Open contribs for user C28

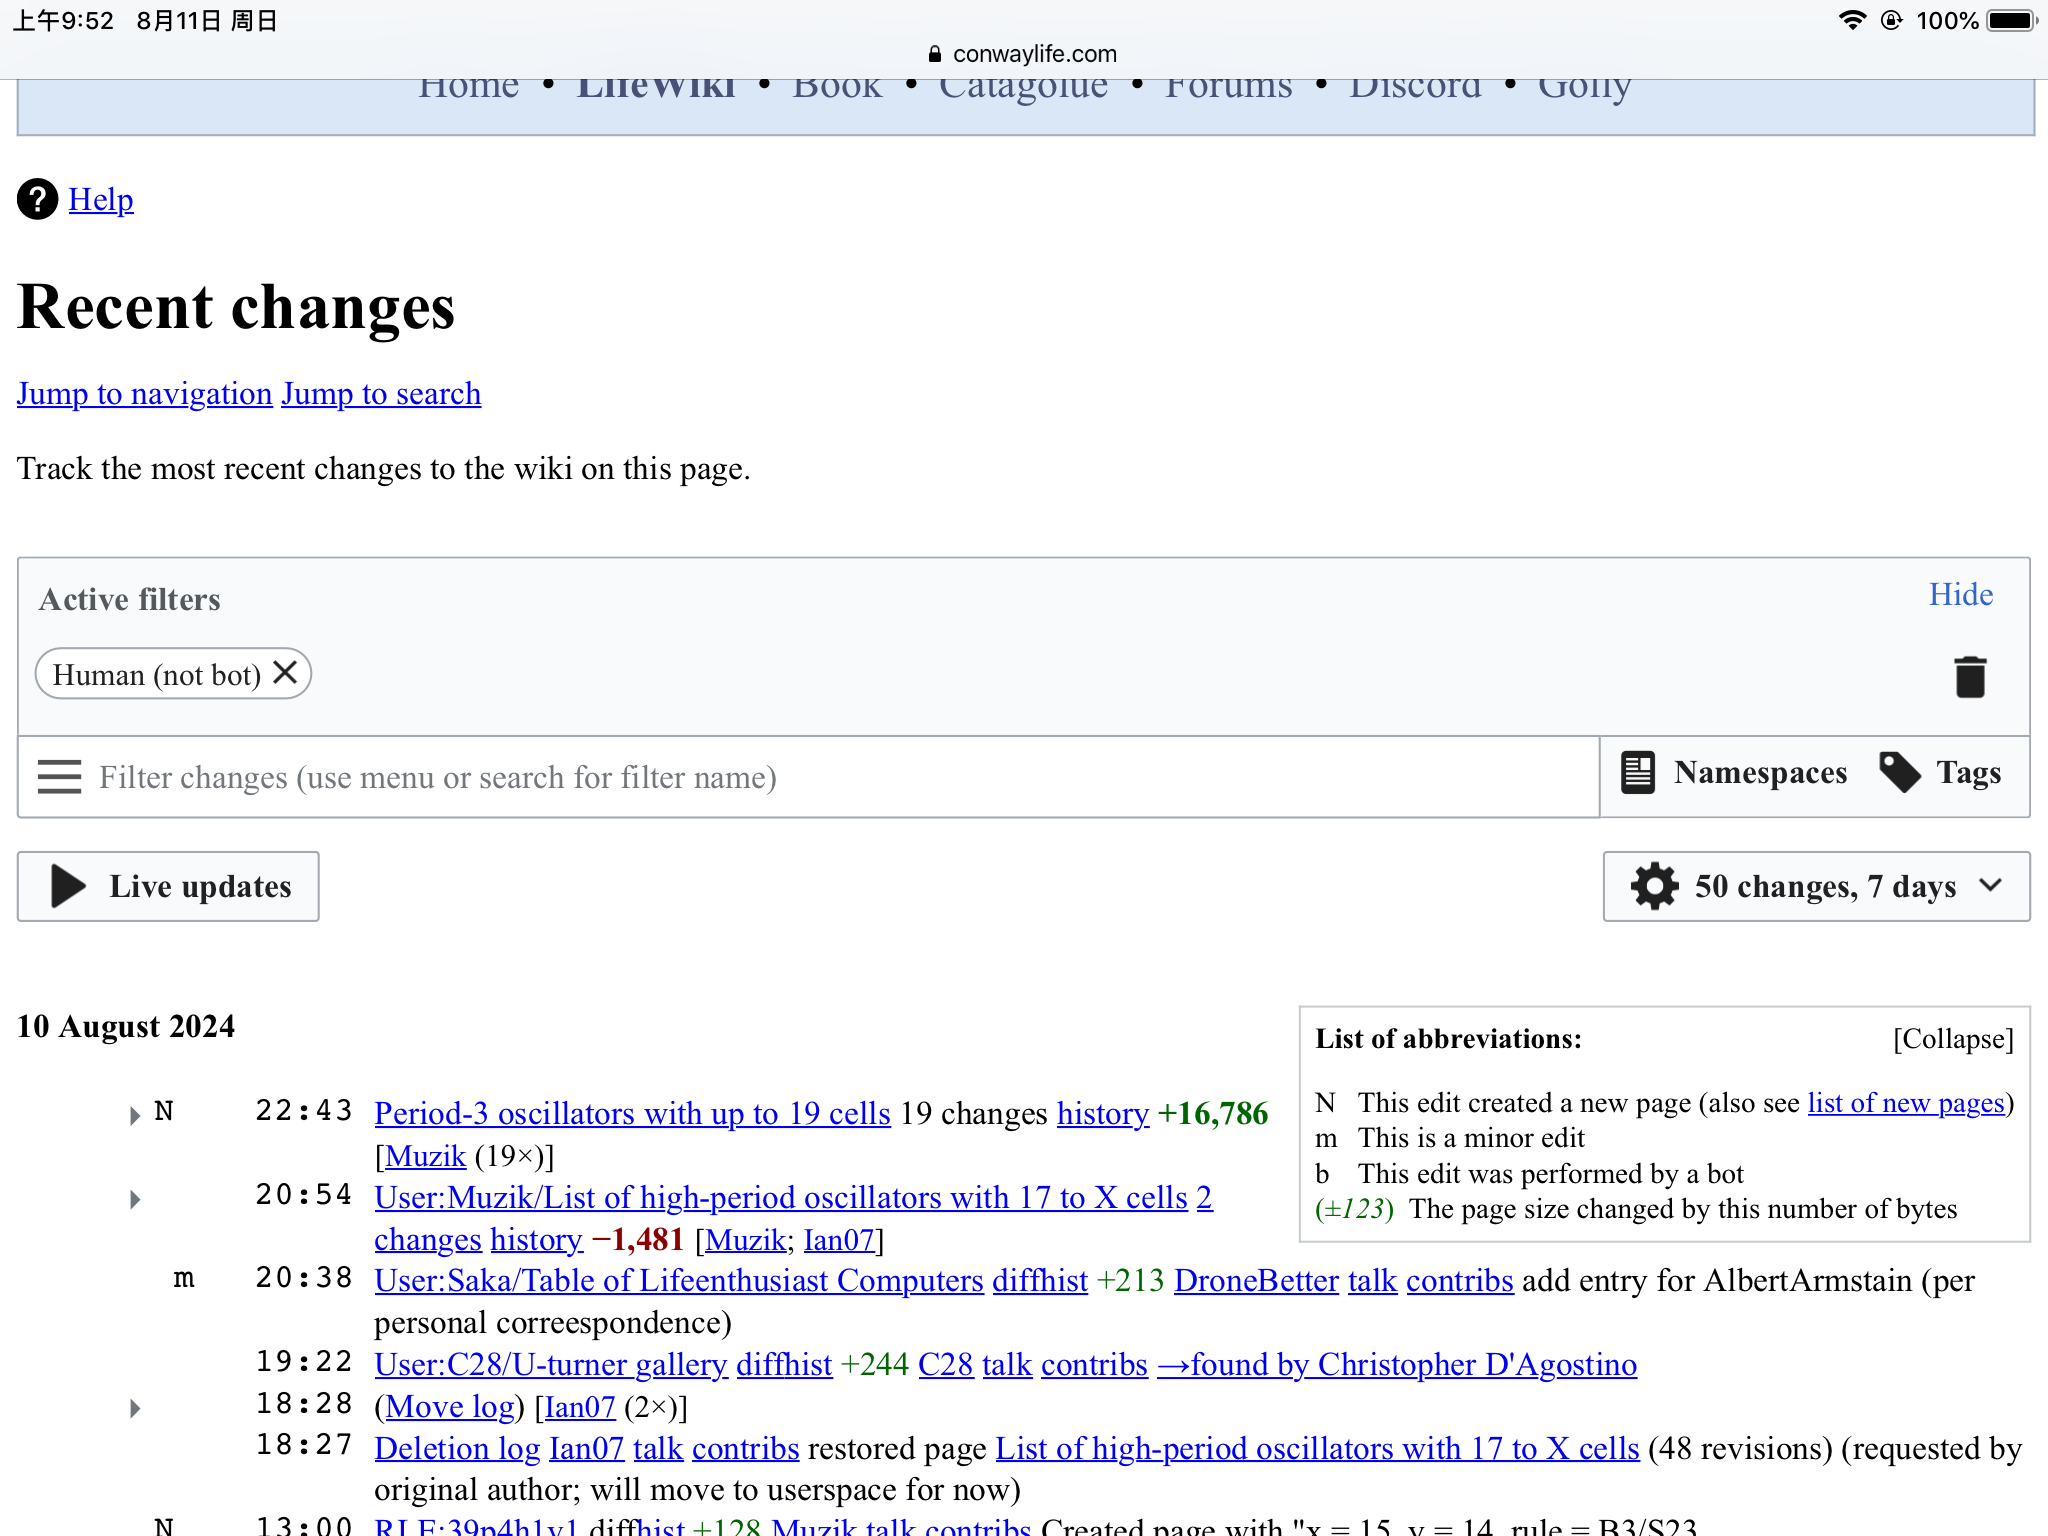(1094, 1364)
